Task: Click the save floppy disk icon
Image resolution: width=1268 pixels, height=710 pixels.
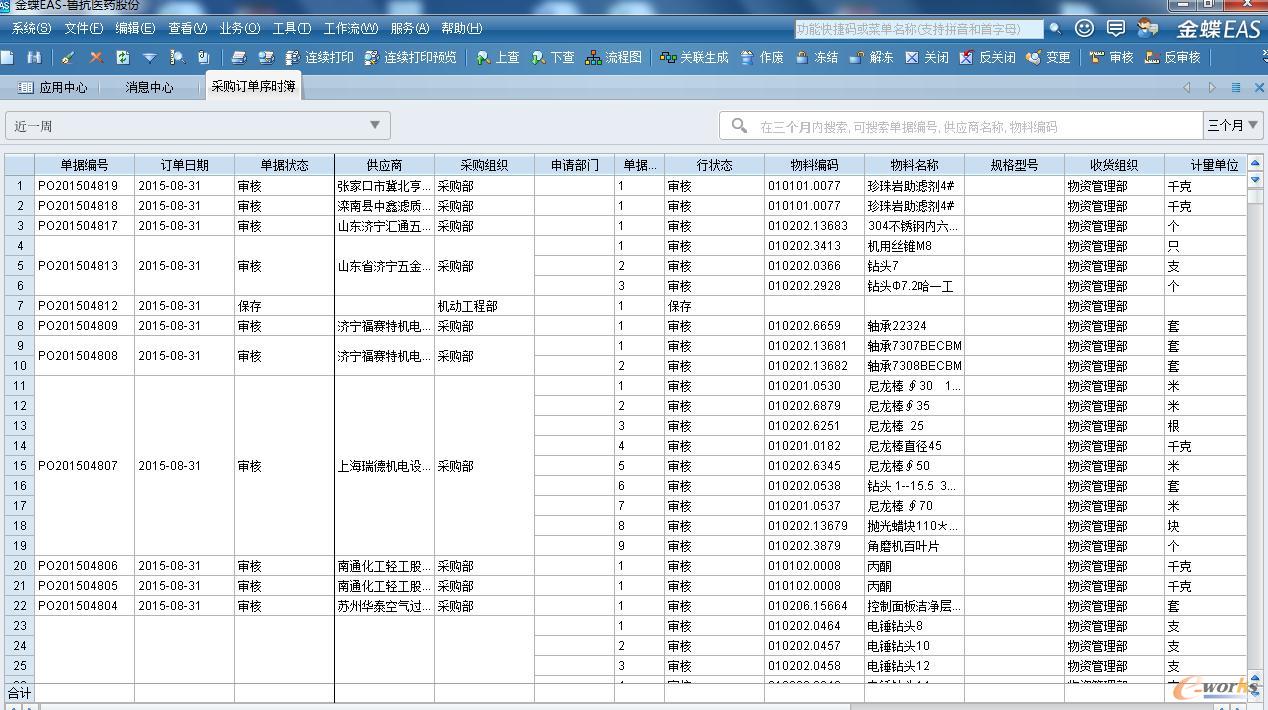Action: coord(34,58)
